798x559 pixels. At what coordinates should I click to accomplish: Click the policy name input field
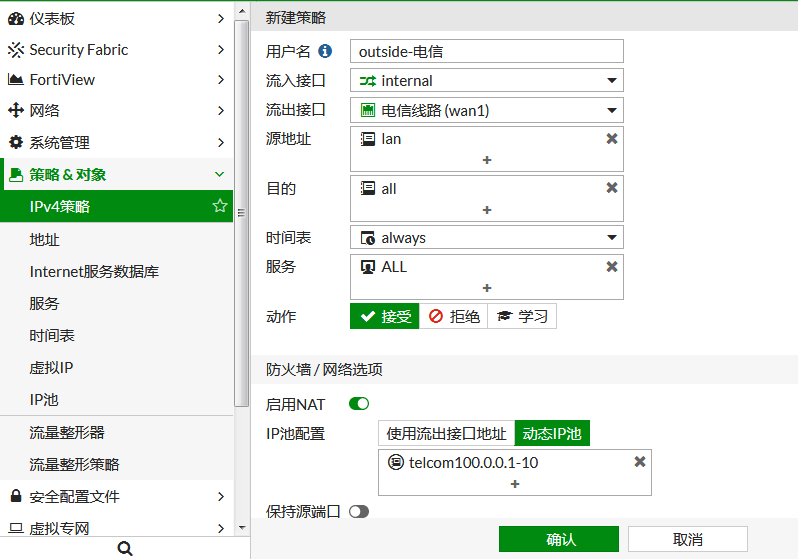[487, 51]
